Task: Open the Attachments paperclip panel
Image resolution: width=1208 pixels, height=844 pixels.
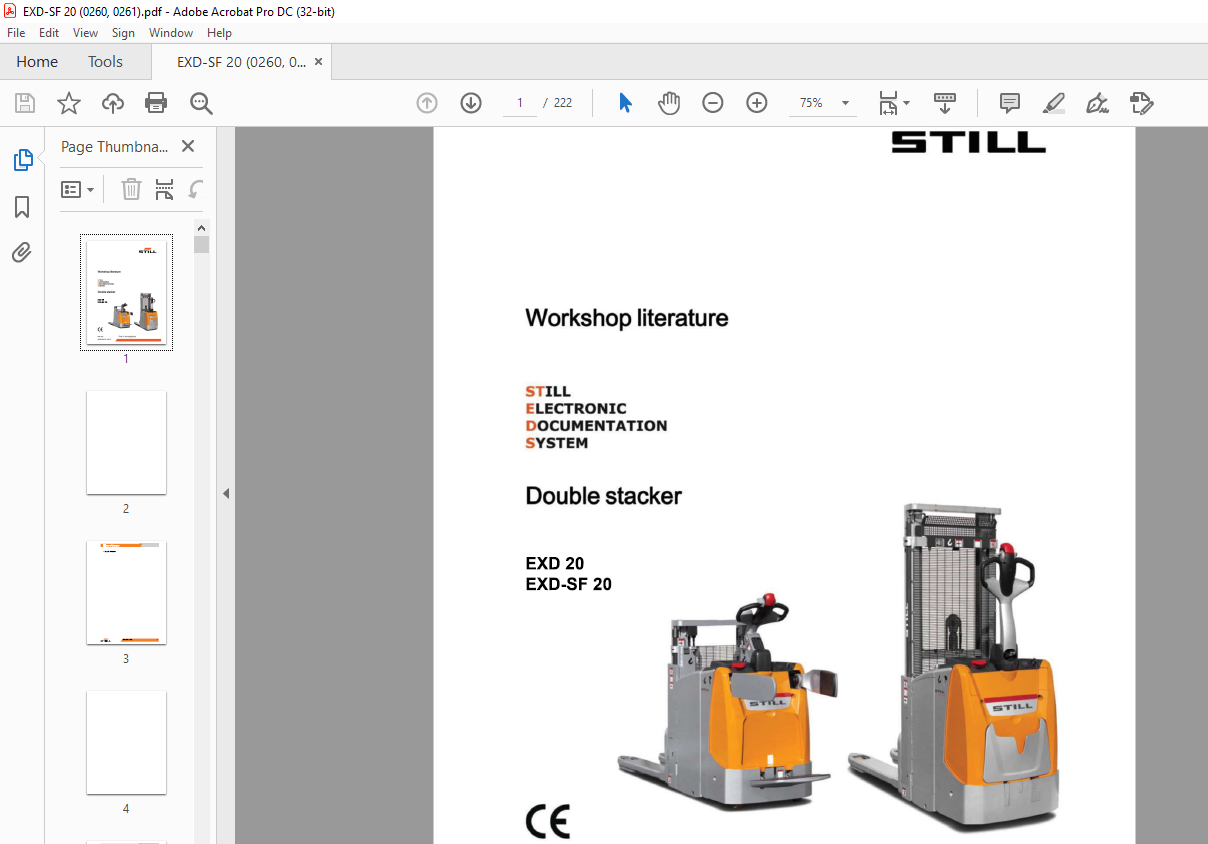Action: [22, 252]
